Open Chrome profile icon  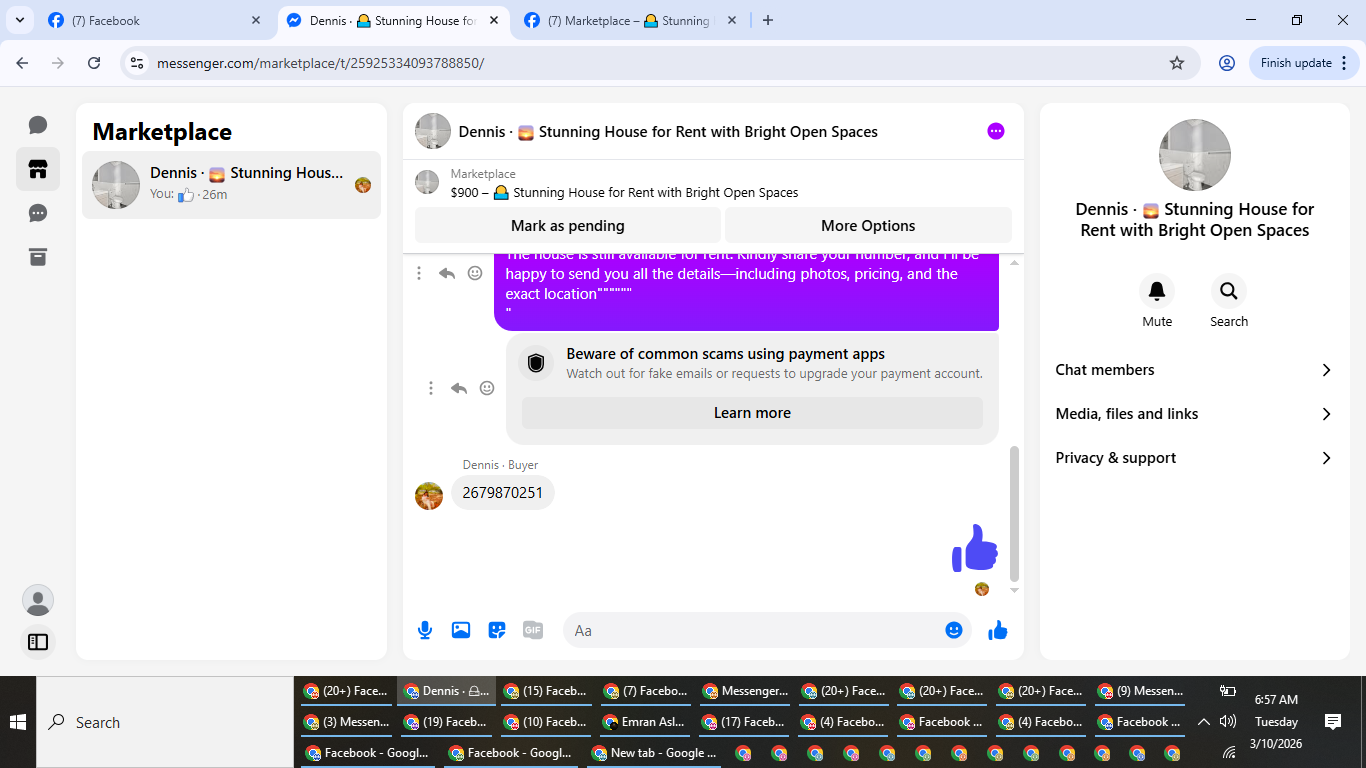1227,63
